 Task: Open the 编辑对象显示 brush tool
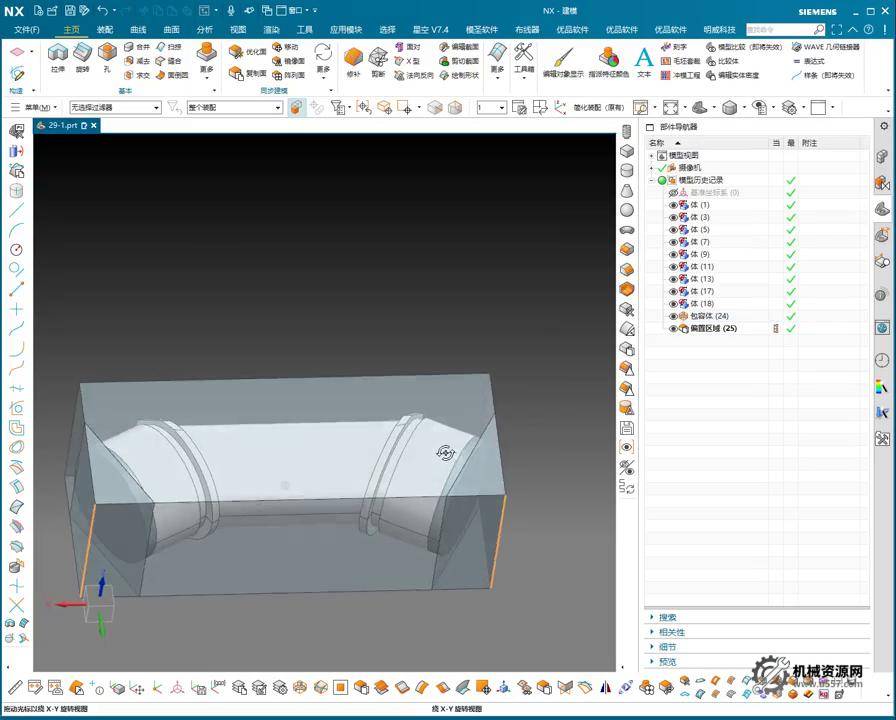pos(563,59)
